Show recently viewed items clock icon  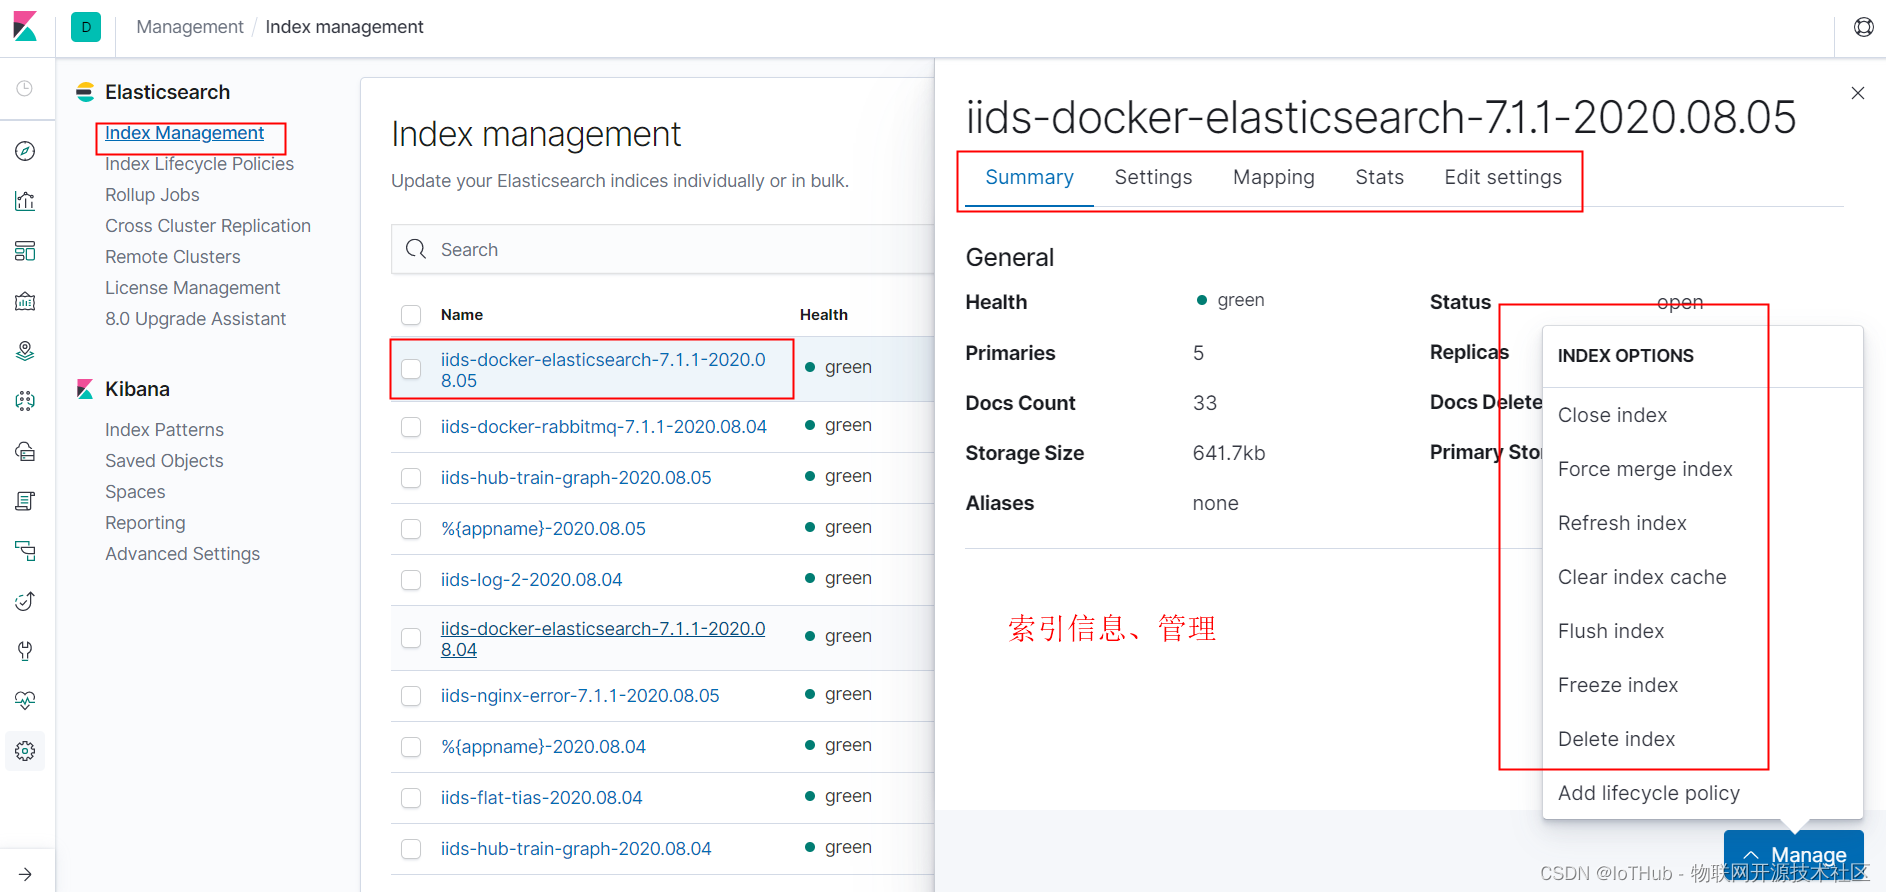click(x=25, y=89)
